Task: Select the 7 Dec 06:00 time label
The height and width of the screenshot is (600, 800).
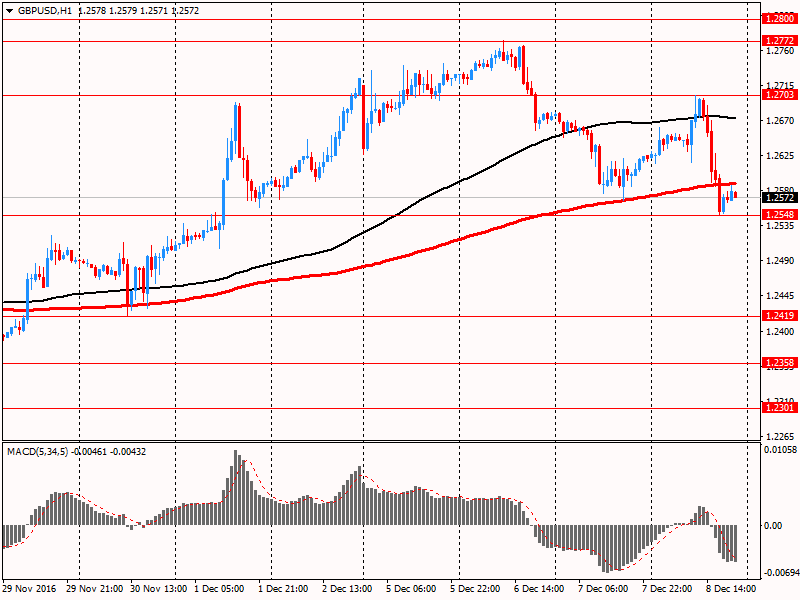Action: [603, 589]
